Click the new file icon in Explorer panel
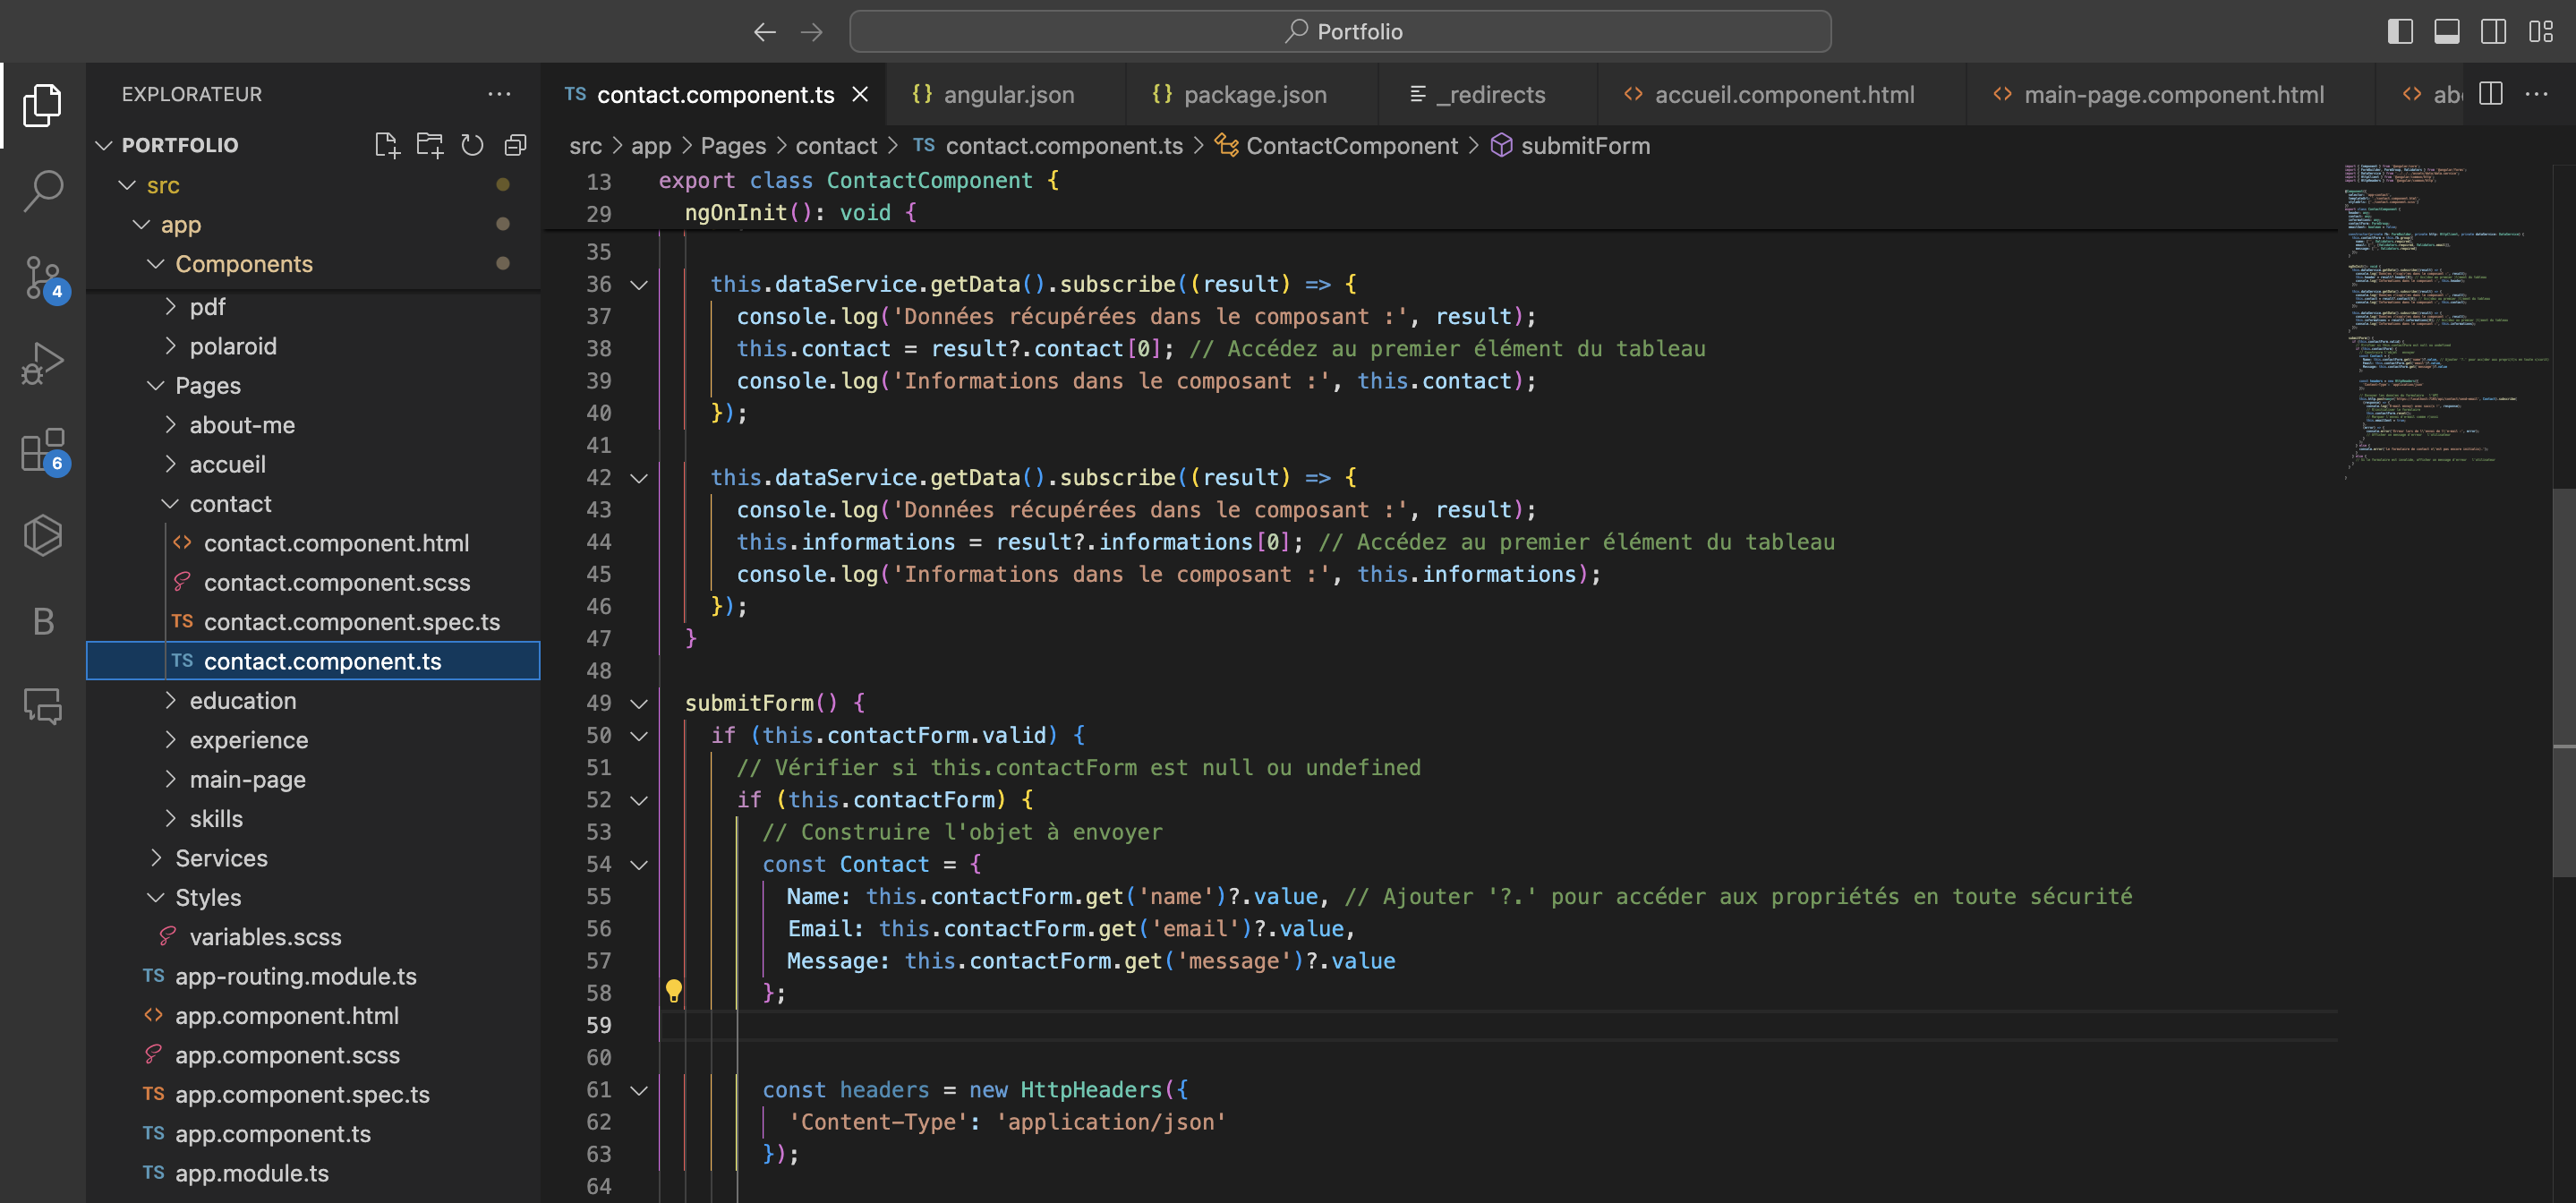The height and width of the screenshot is (1203, 2576). [384, 146]
